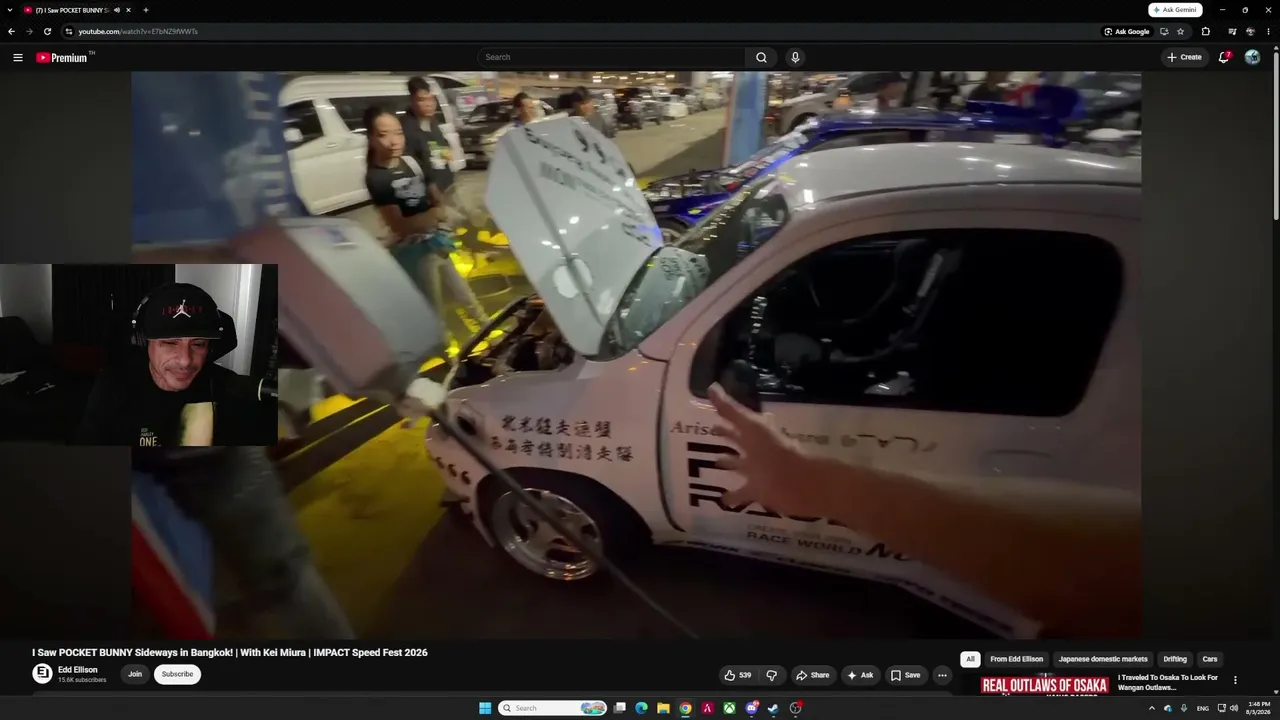Focus the YouTube search field

click(x=611, y=57)
